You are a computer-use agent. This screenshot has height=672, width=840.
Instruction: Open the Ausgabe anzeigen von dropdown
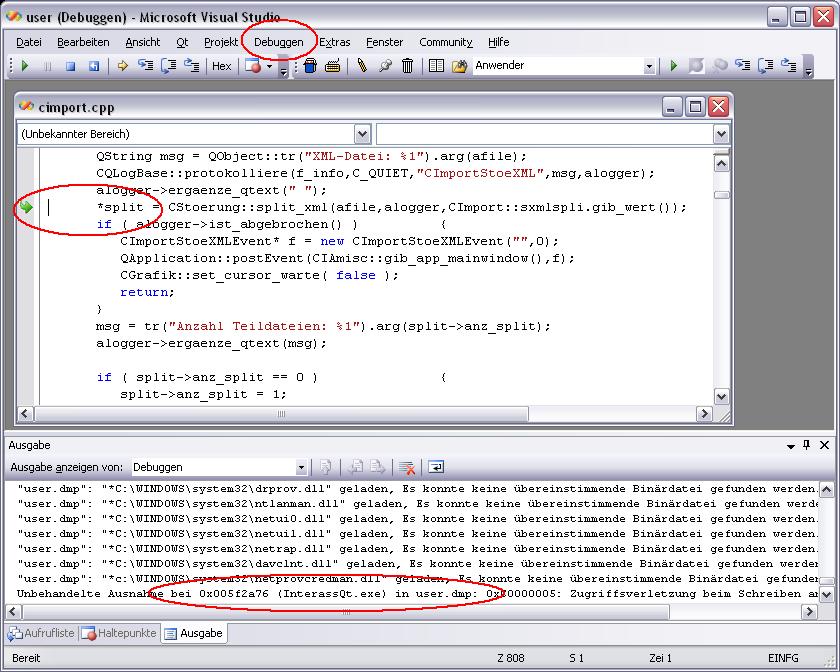tap(301, 467)
